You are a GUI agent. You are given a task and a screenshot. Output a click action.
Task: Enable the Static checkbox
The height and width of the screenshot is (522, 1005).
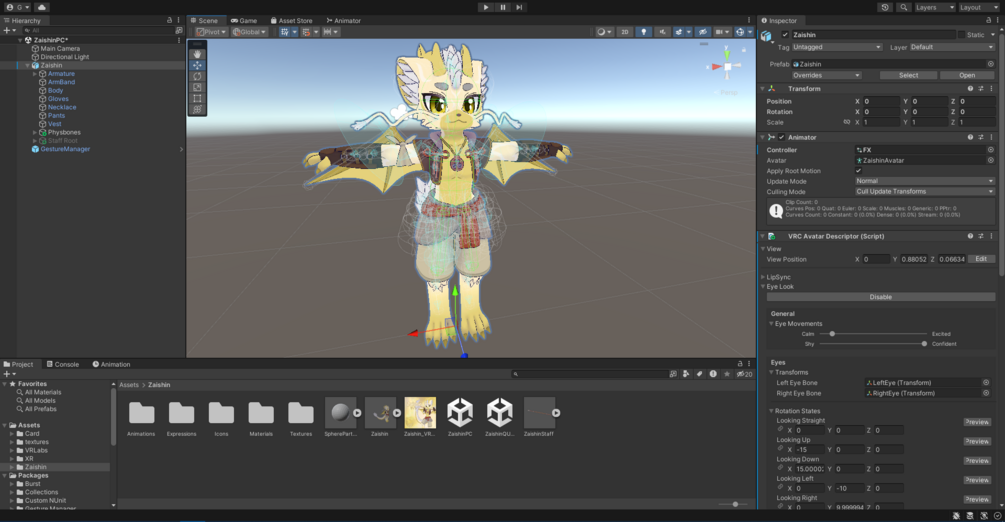[x=961, y=35]
